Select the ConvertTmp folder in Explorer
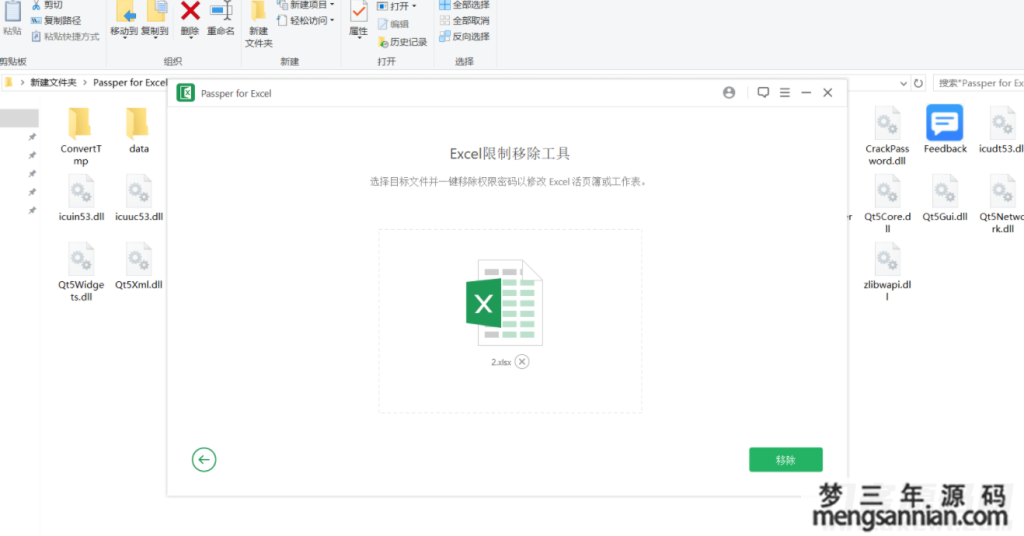The height and width of the screenshot is (536, 1024). tap(80, 136)
